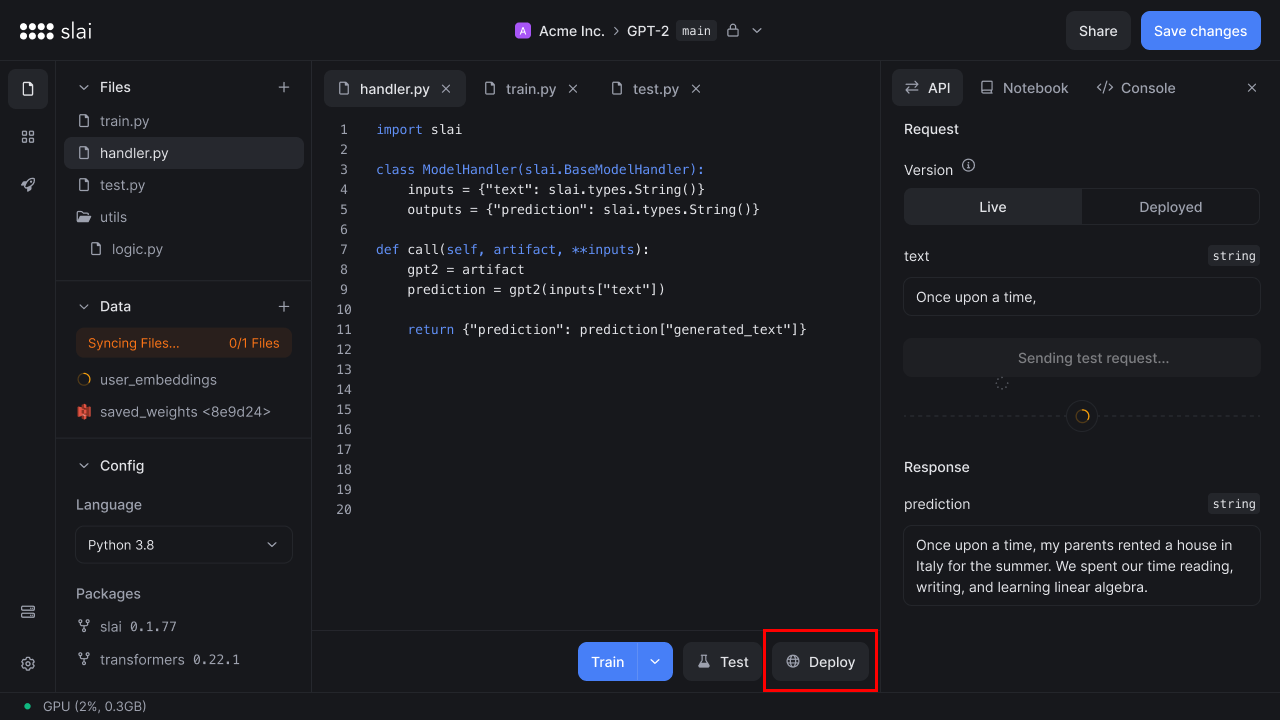Switch to the handler.py editor tab
The width and height of the screenshot is (1280, 720).
coord(395,89)
